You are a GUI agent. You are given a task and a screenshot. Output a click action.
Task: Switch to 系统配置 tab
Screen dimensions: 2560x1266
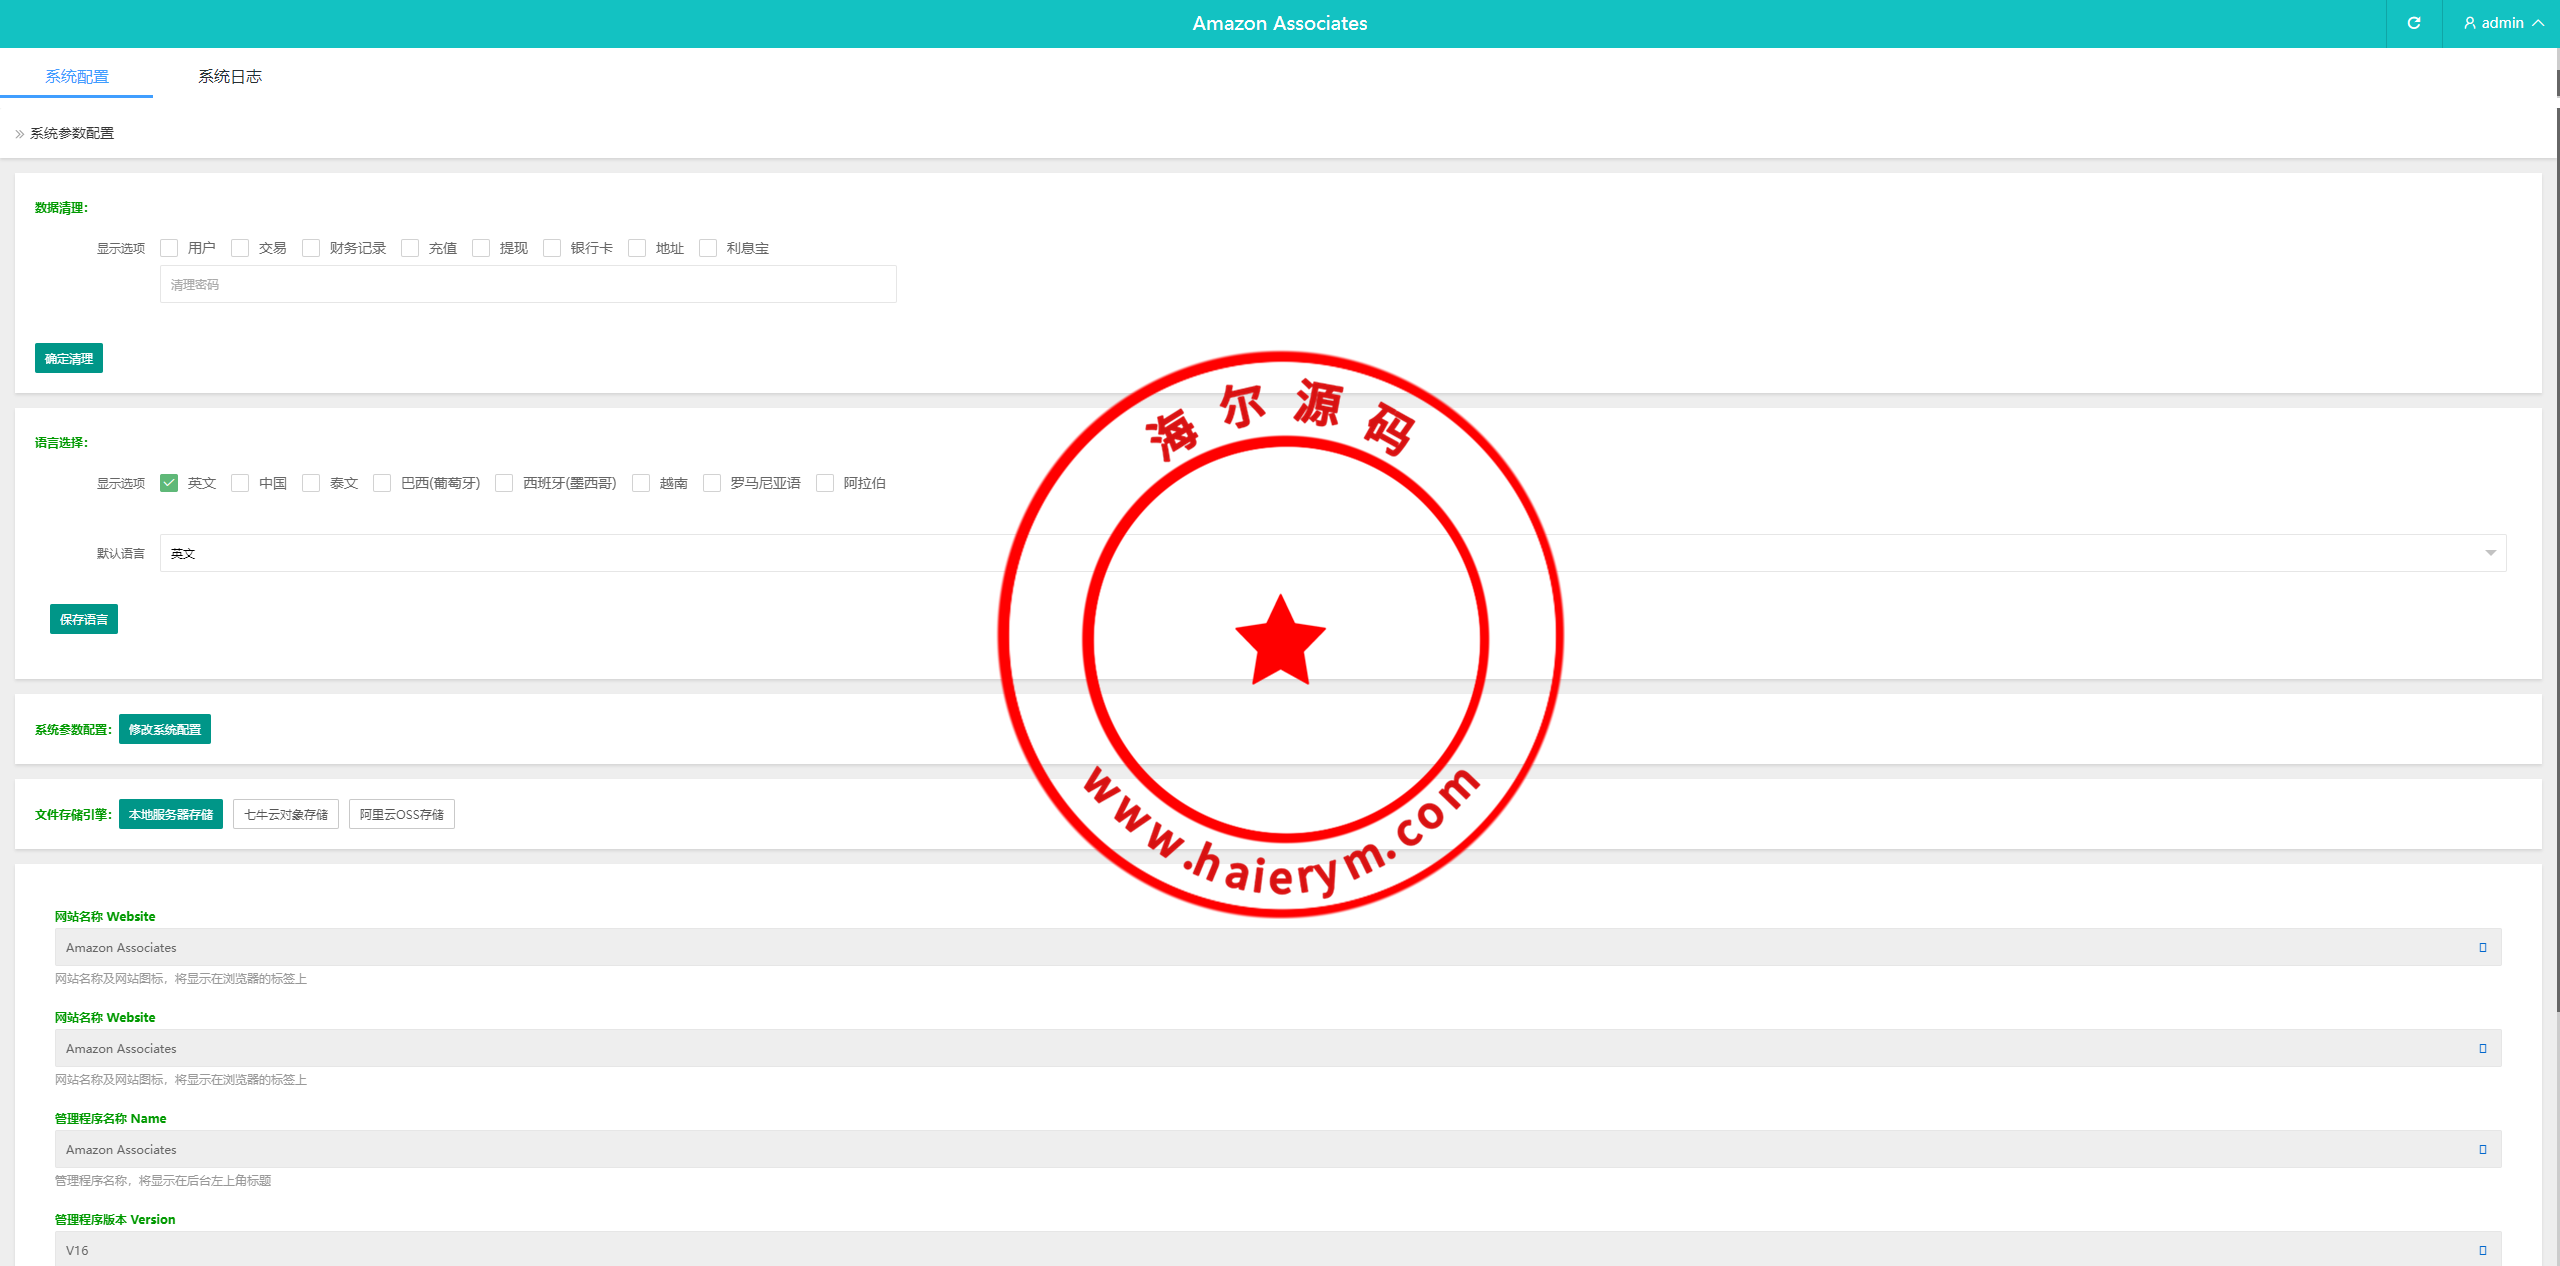(x=77, y=76)
